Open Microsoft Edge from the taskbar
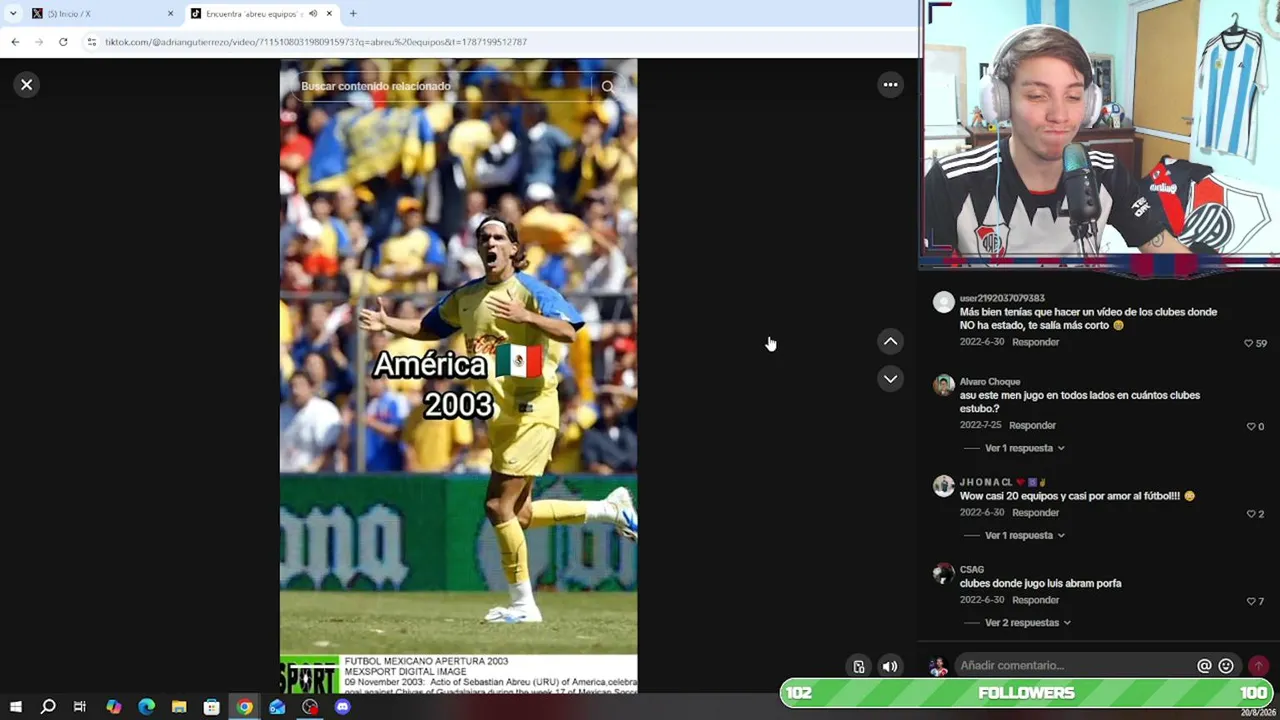 [x=146, y=707]
